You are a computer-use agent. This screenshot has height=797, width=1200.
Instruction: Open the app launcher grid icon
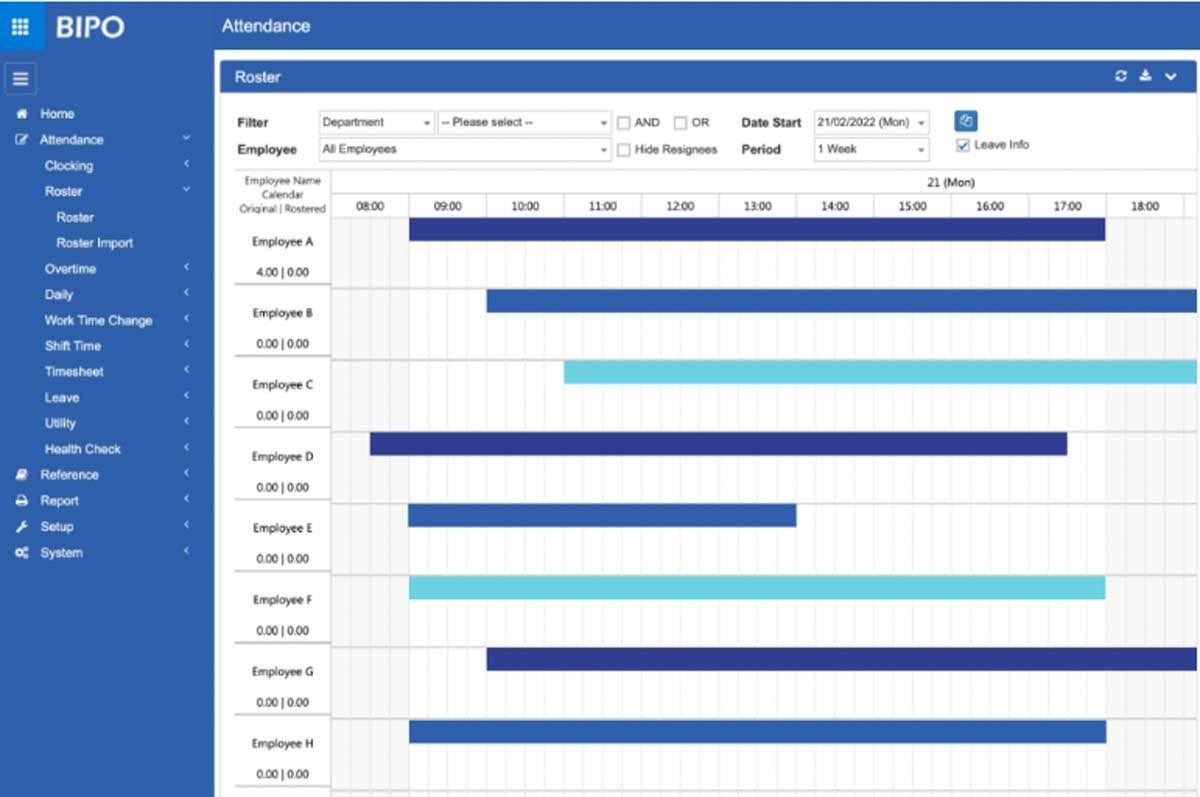[x=20, y=26]
